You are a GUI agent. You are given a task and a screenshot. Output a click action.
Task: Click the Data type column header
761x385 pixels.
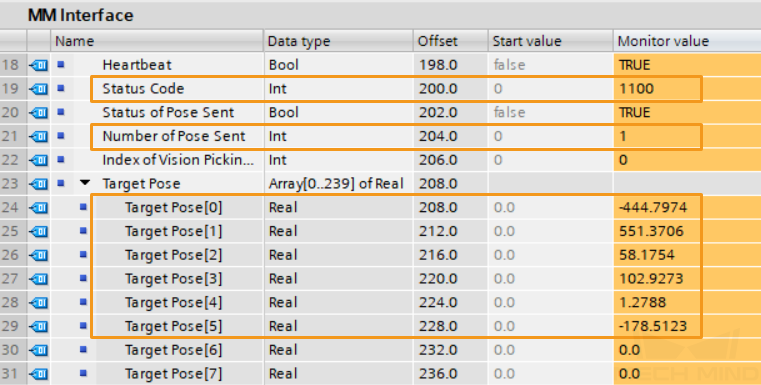[339, 41]
